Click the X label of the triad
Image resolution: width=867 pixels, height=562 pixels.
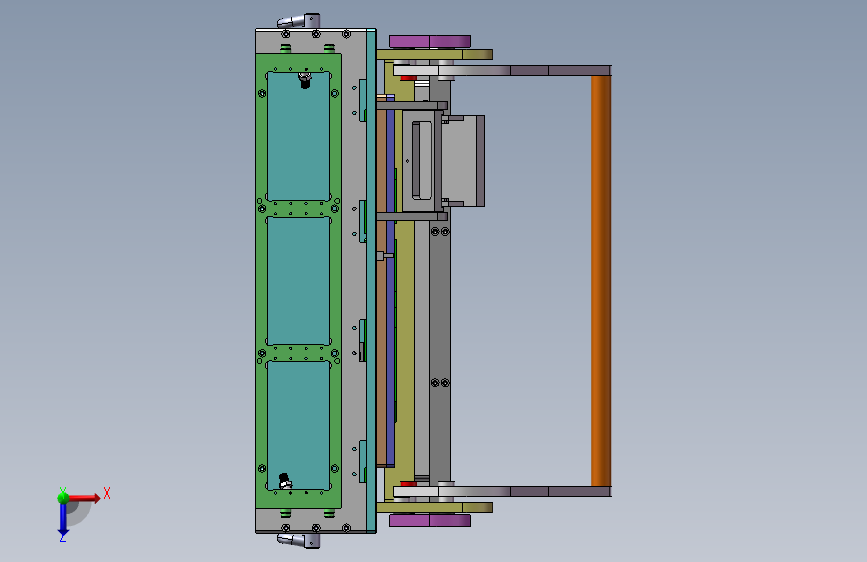[x=107, y=493]
